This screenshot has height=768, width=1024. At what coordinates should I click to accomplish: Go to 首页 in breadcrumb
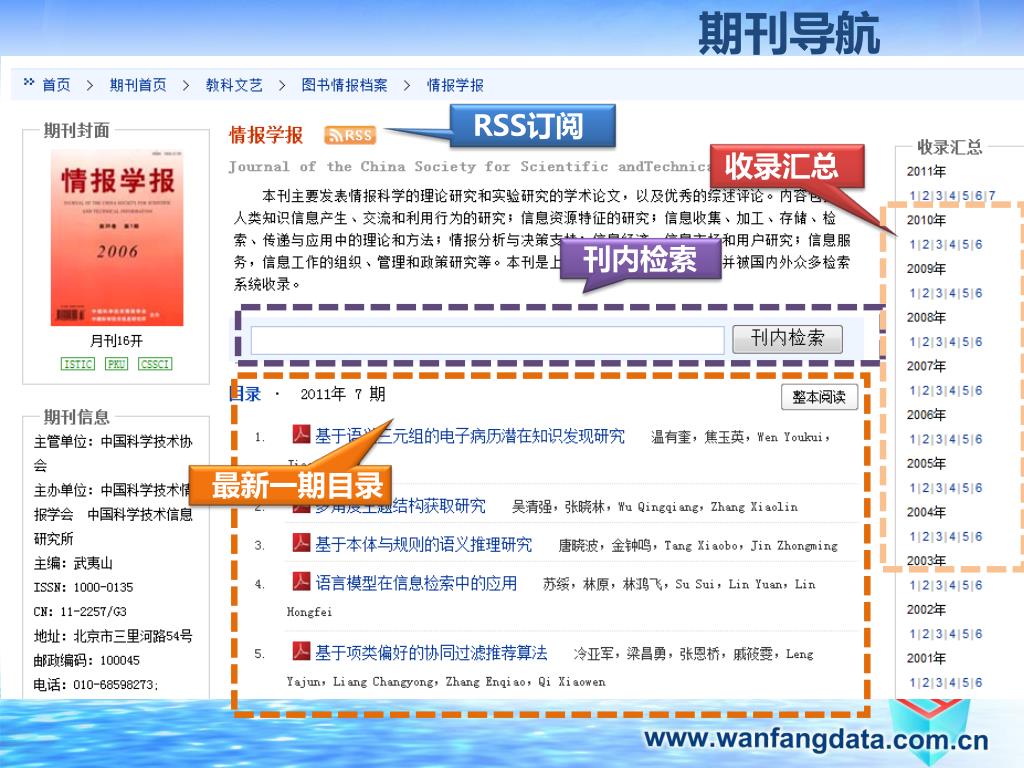56,85
